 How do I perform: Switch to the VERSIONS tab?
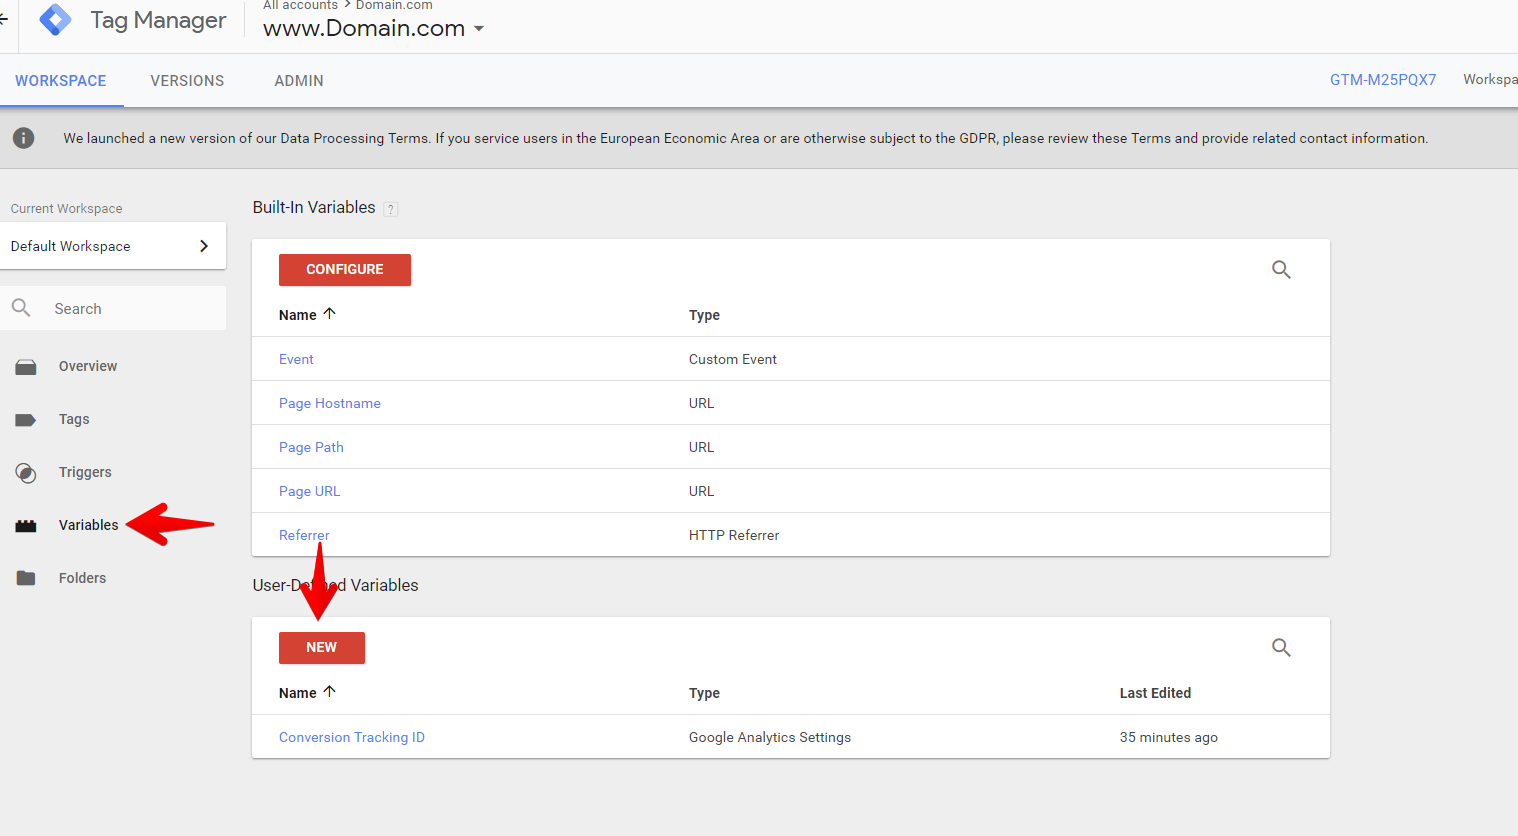[187, 81]
